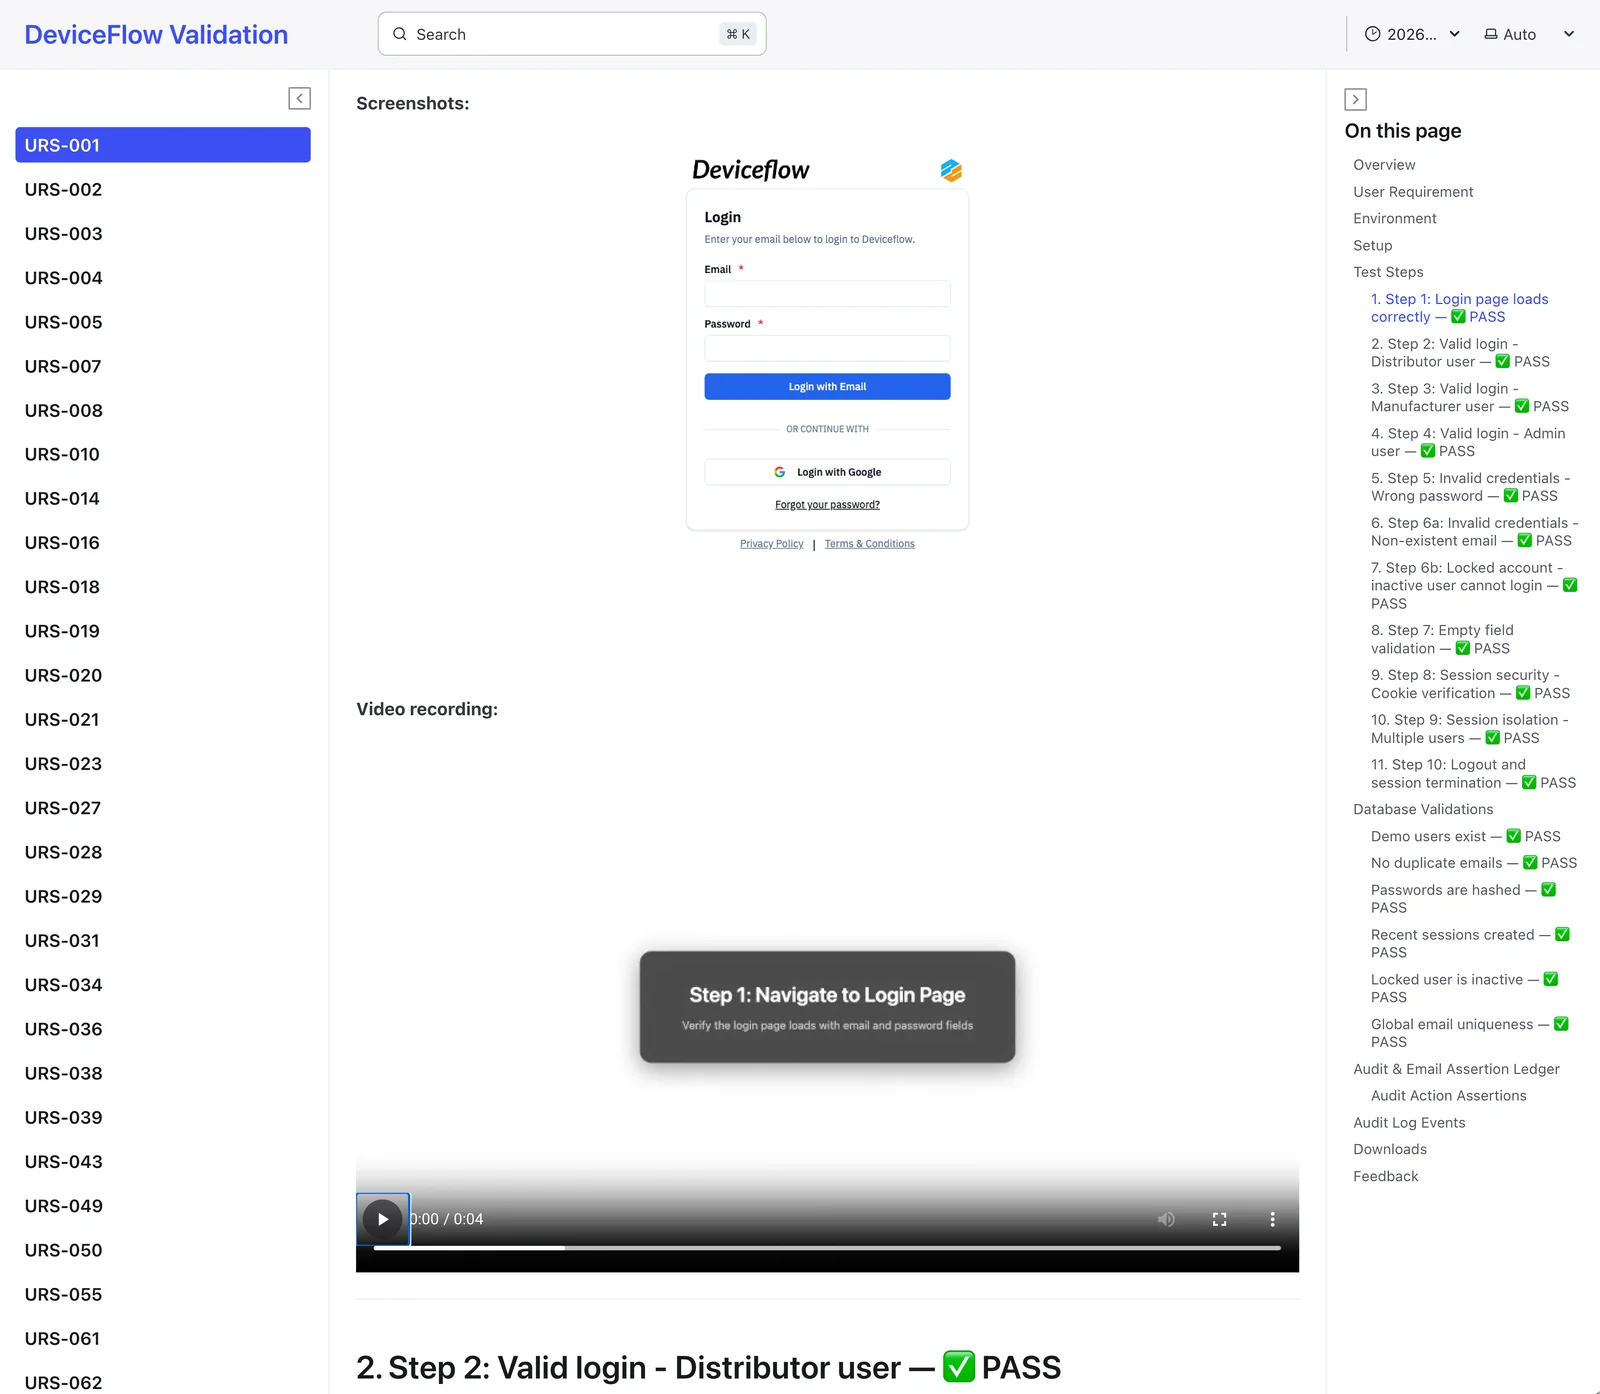The image size is (1600, 1394).
Task: Jump to Step 5 Wrong password link
Action: coord(1470,487)
